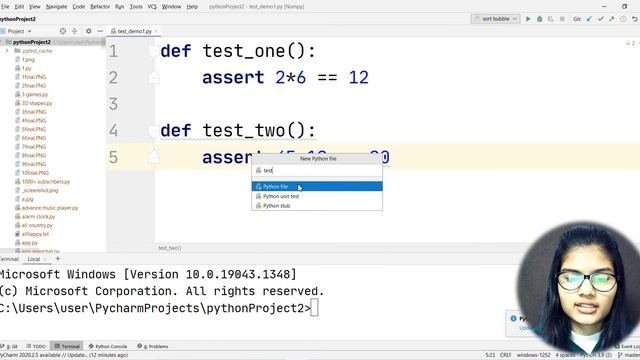Select 1000+ subscribers.py file
This screenshot has height=360, width=640.
[x=46, y=182]
